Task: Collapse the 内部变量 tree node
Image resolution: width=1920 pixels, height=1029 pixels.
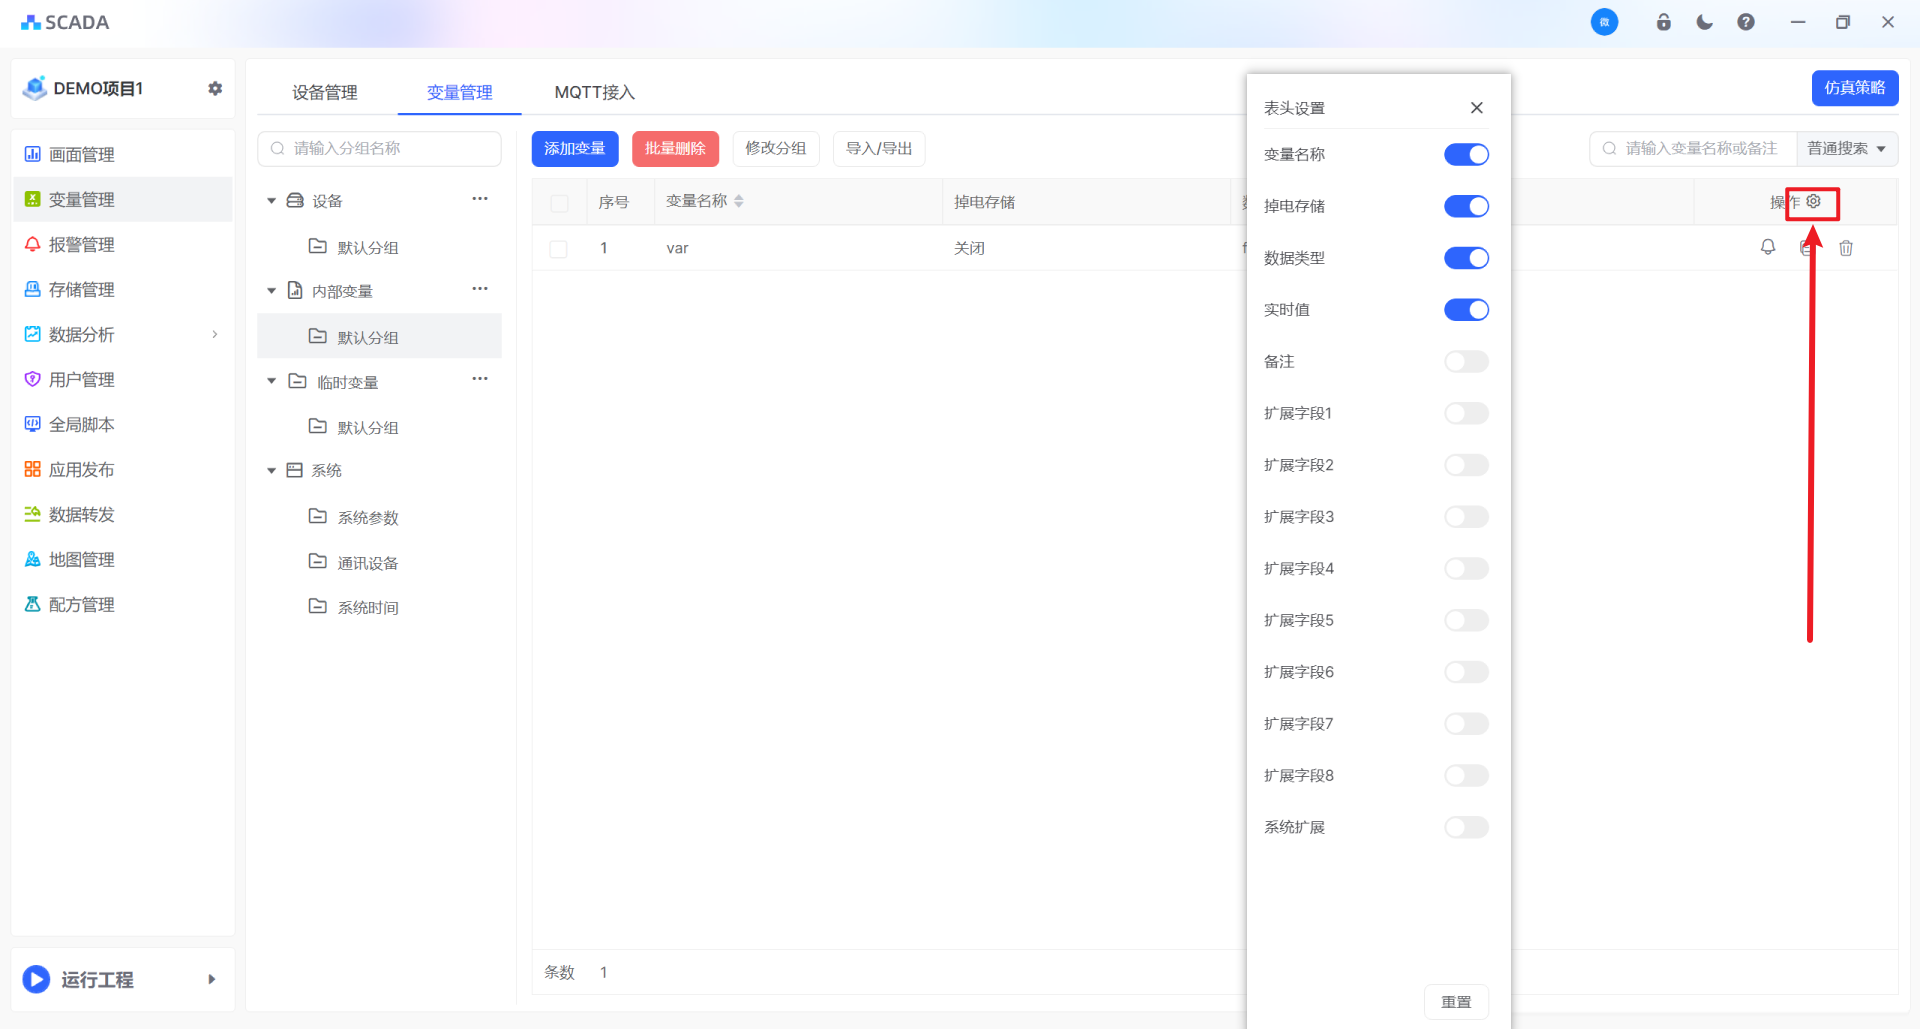Action: click(271, 291)
